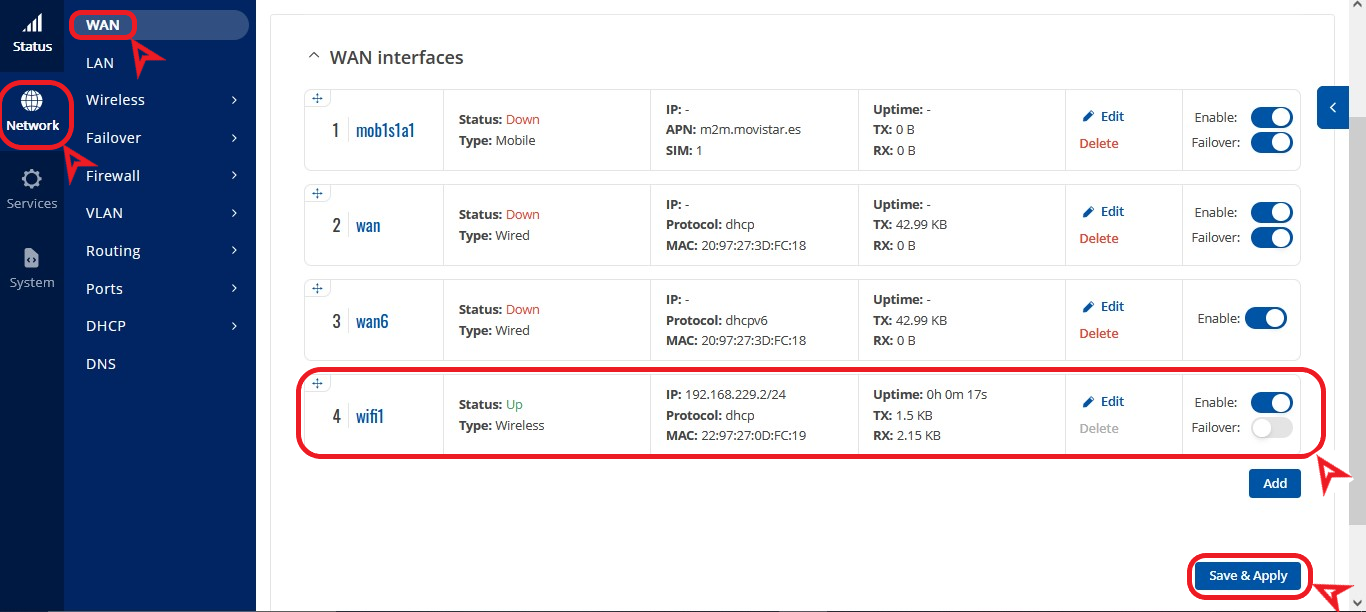Expand the Wireless submenu

click(x=234, y=100)
